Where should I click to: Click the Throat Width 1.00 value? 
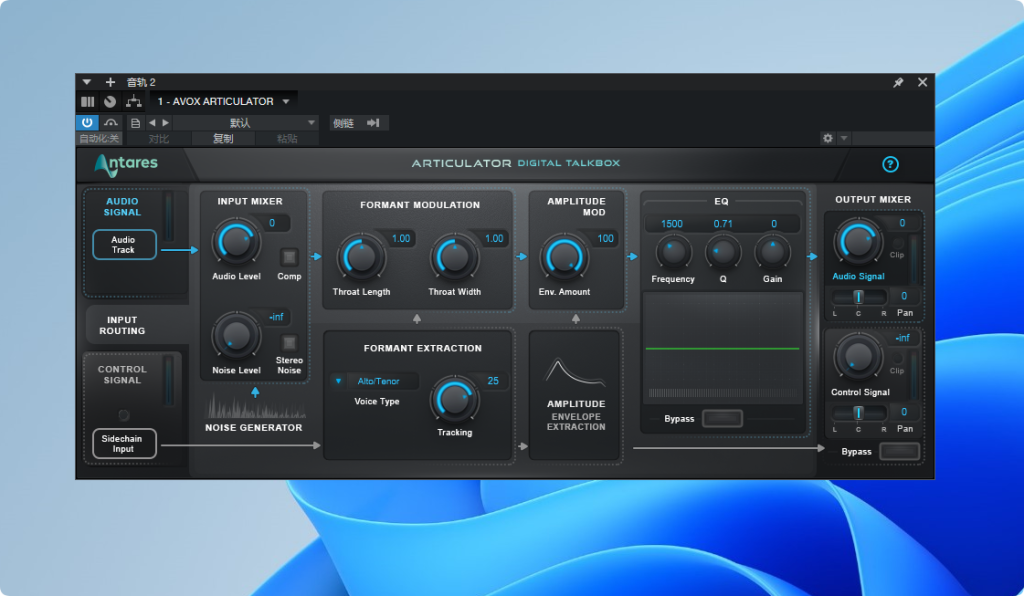494,238
